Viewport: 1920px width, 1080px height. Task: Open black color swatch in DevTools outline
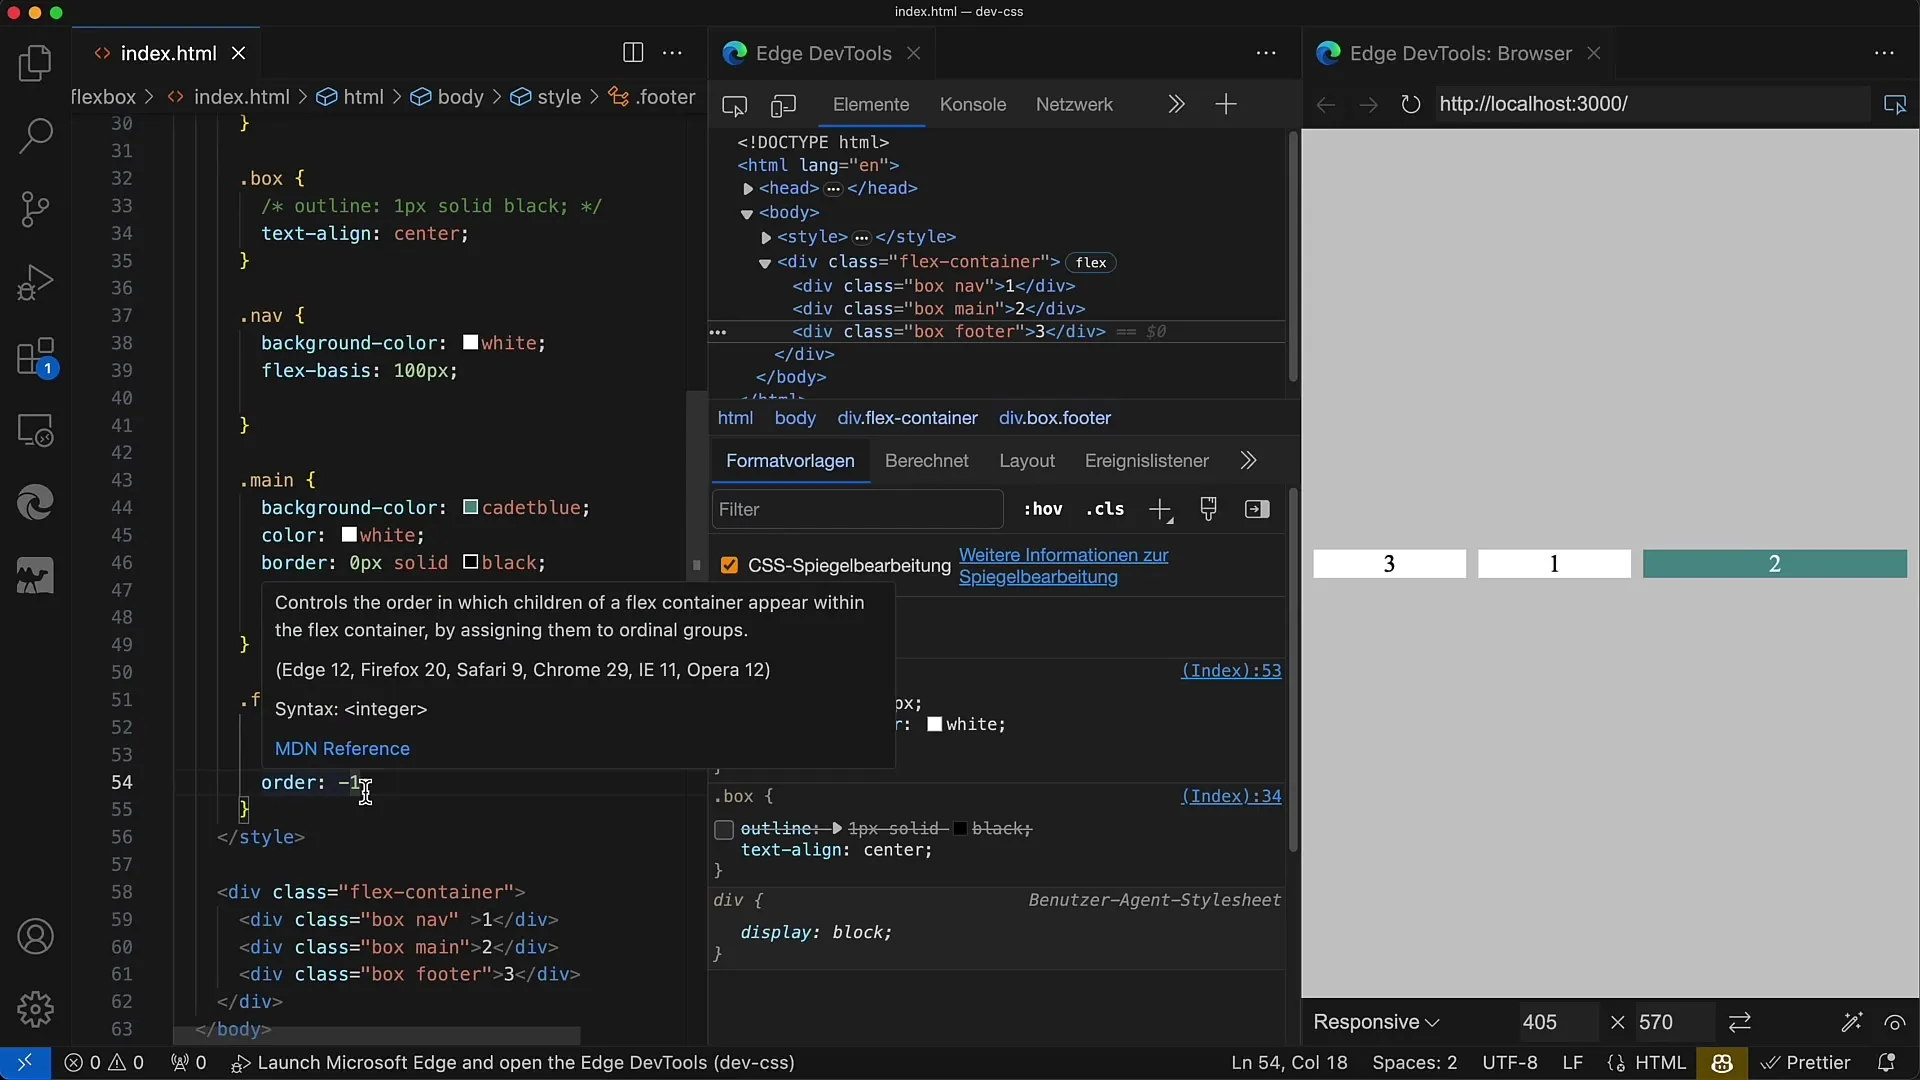[960, 829]
